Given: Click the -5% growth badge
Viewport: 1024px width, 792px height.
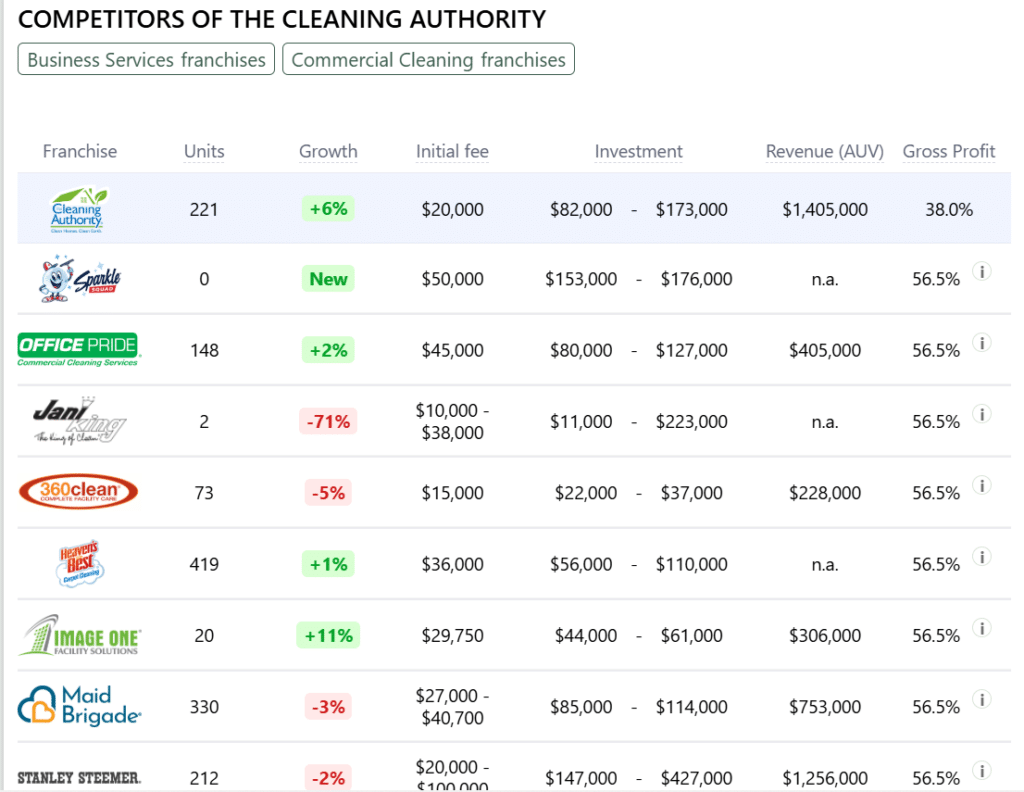Looking at the screenshot, I should tap(328, 492).
